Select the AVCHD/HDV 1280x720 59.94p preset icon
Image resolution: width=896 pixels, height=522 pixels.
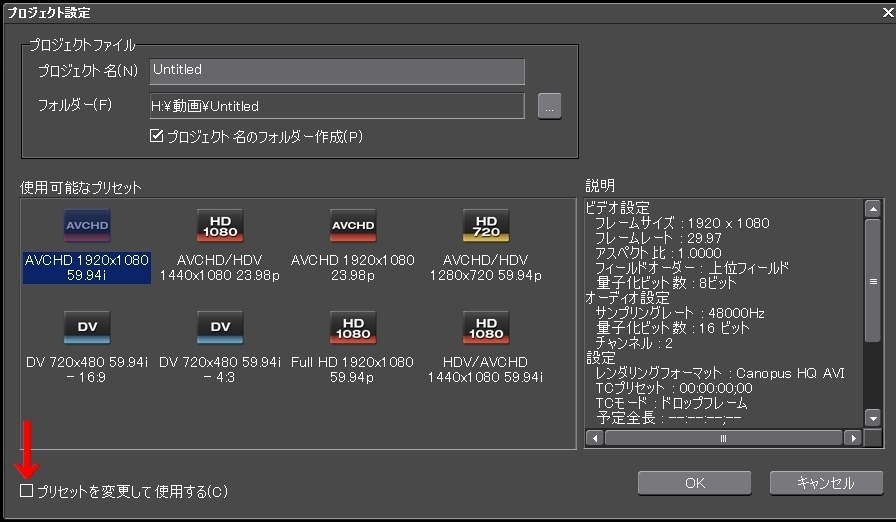tap(486, 226)
